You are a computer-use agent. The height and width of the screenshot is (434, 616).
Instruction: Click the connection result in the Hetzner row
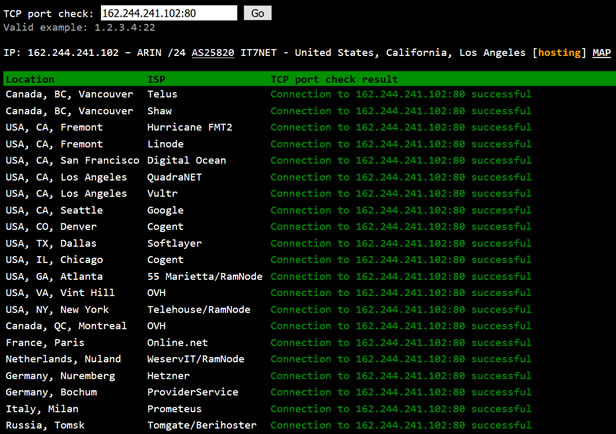click(401, 376)
